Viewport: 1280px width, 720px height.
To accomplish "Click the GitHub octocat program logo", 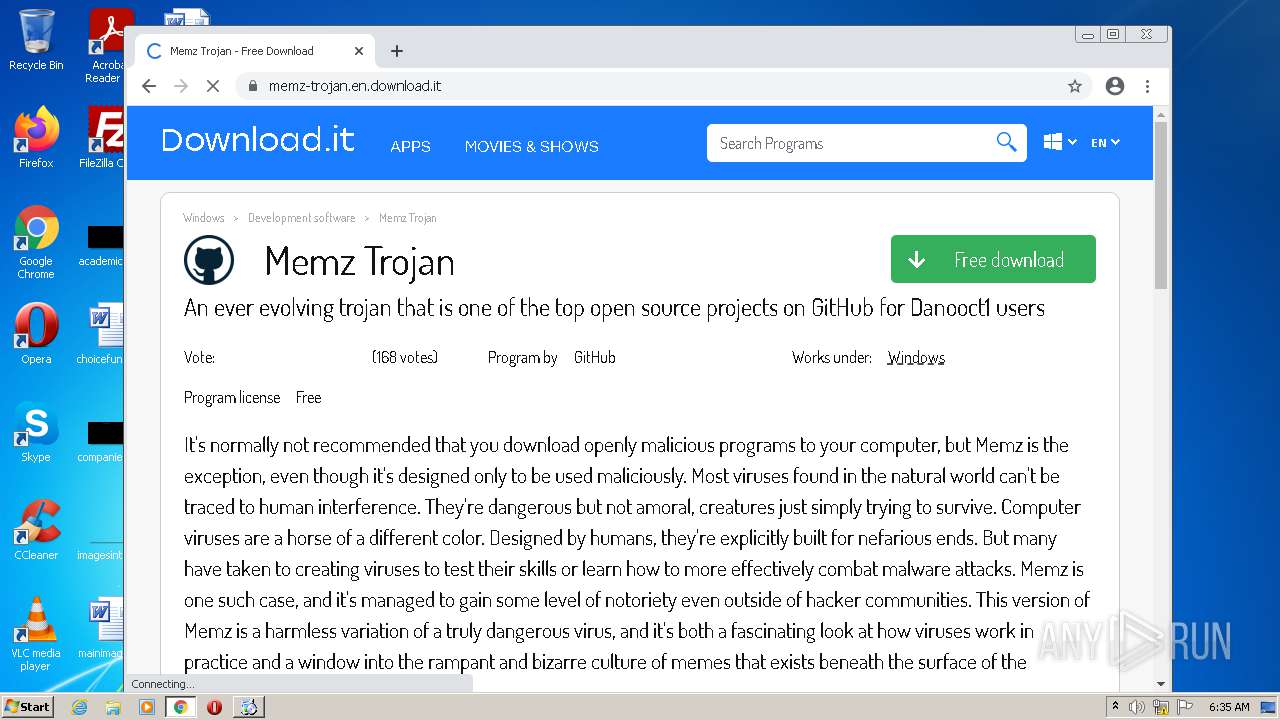I will tap(209, 261).
